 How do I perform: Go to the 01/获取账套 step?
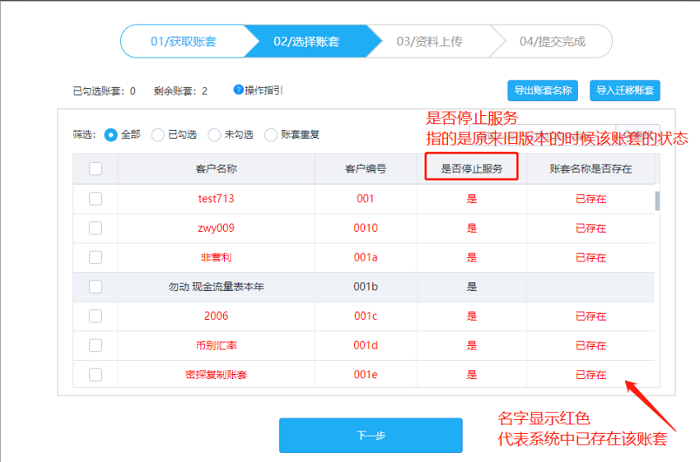point(183,42)
